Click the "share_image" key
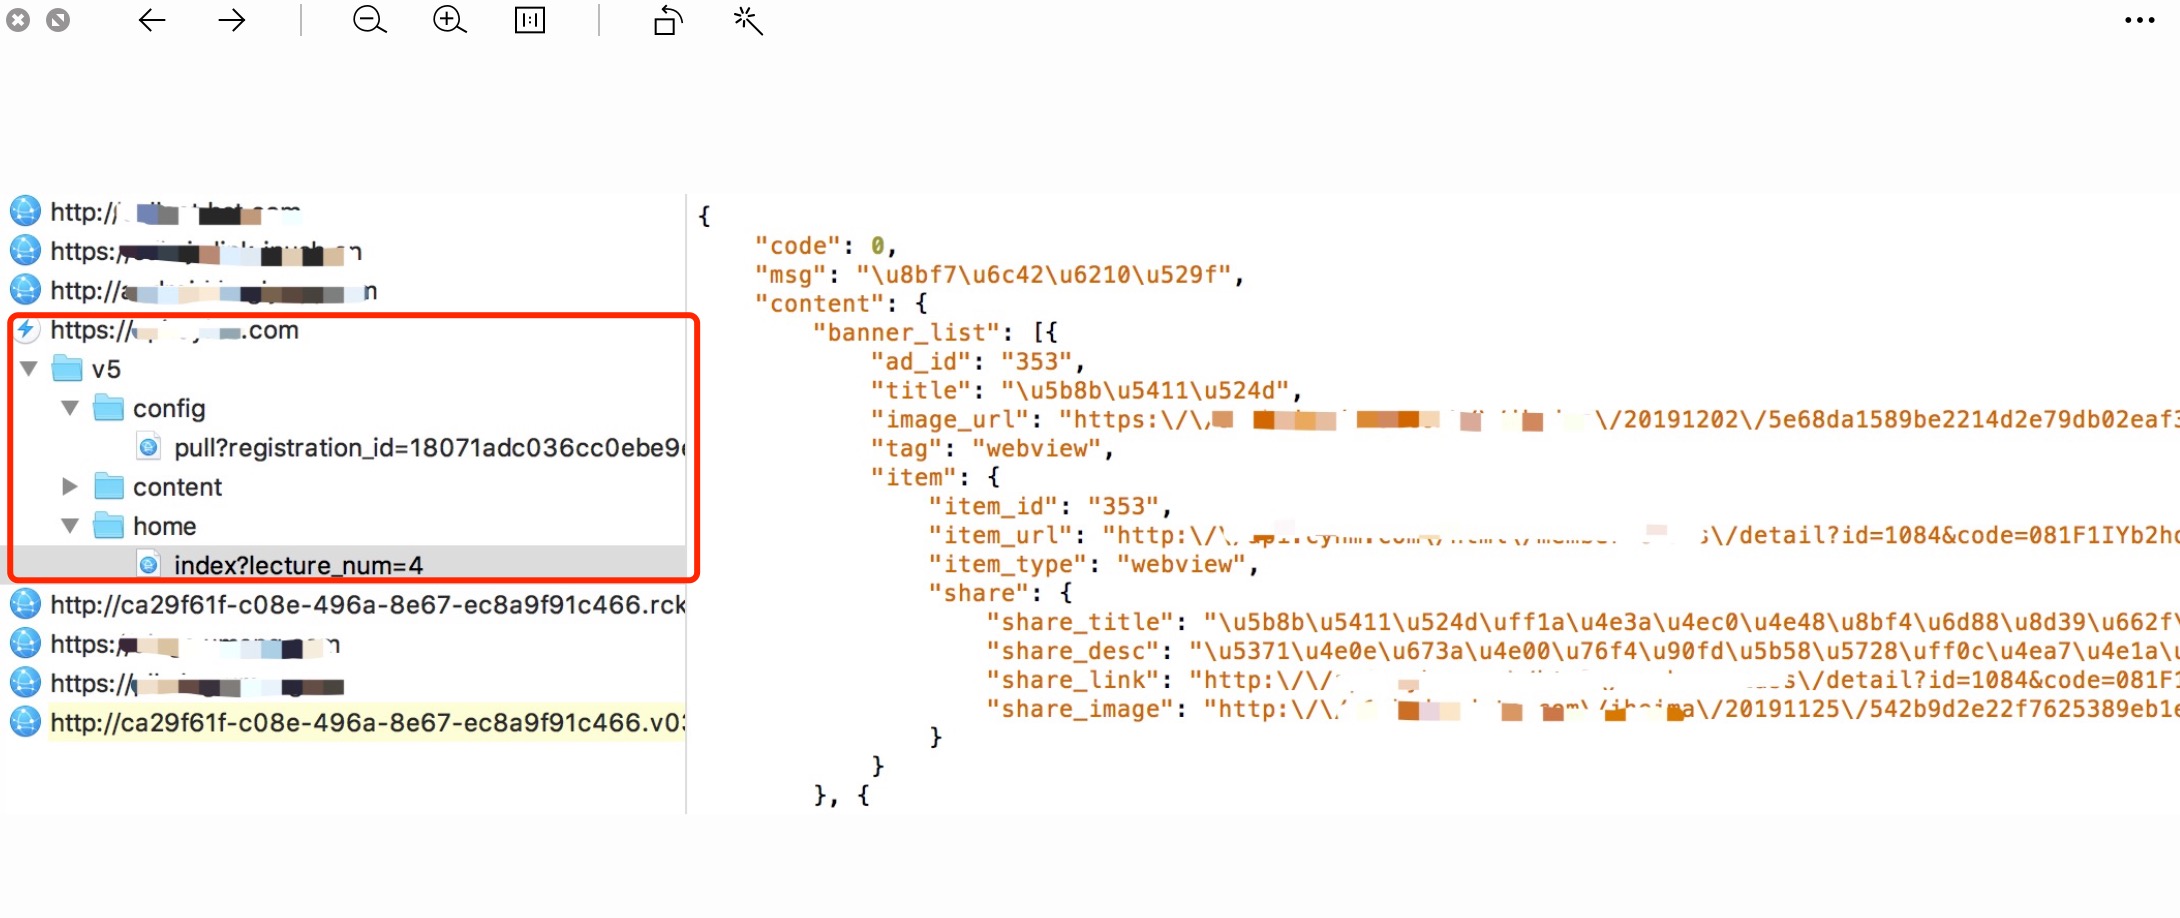This screenshot has width=2180, height=918. pyautogui.click(x=1080, y=710)
